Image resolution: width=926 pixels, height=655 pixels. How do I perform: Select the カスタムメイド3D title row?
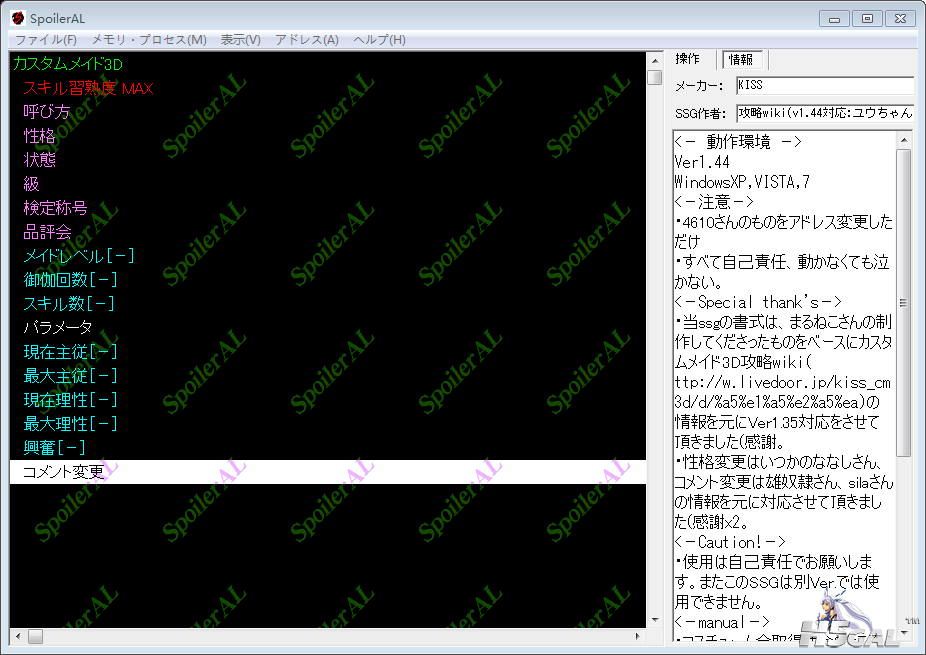pyautogui.click(x=67, y=64)
